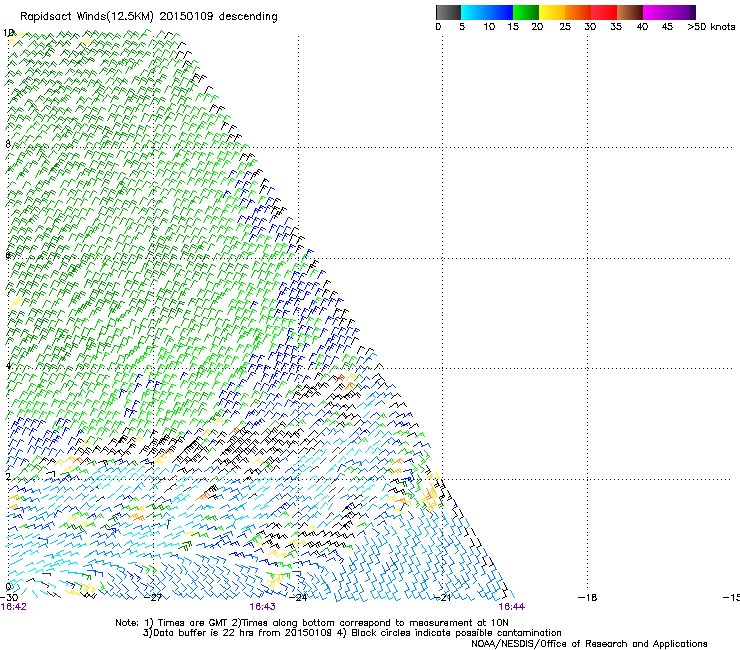Click the 'Times are GMT' note line
740x650 pixels.
pos(312,623)
